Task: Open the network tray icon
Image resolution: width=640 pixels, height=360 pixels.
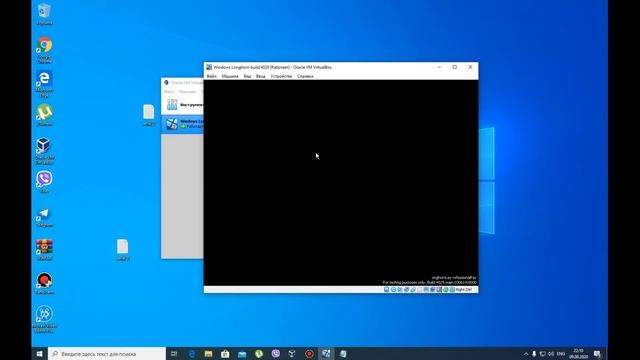Action: pos(542,353)
